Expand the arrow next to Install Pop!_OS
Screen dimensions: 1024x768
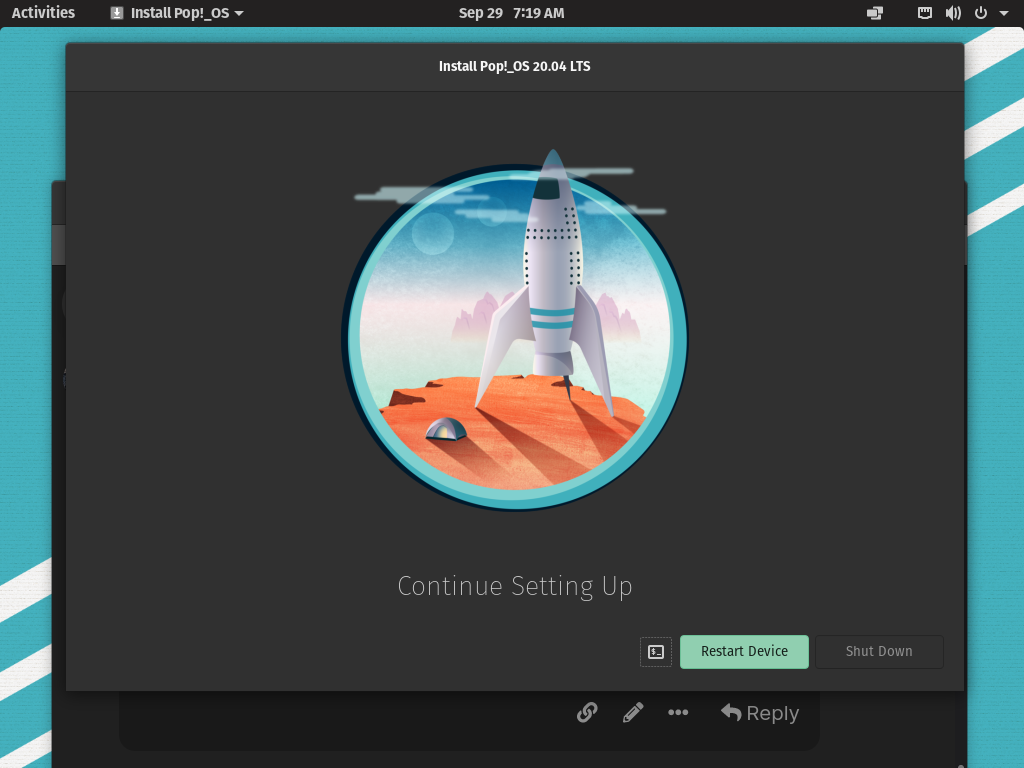tap(239, 14)
